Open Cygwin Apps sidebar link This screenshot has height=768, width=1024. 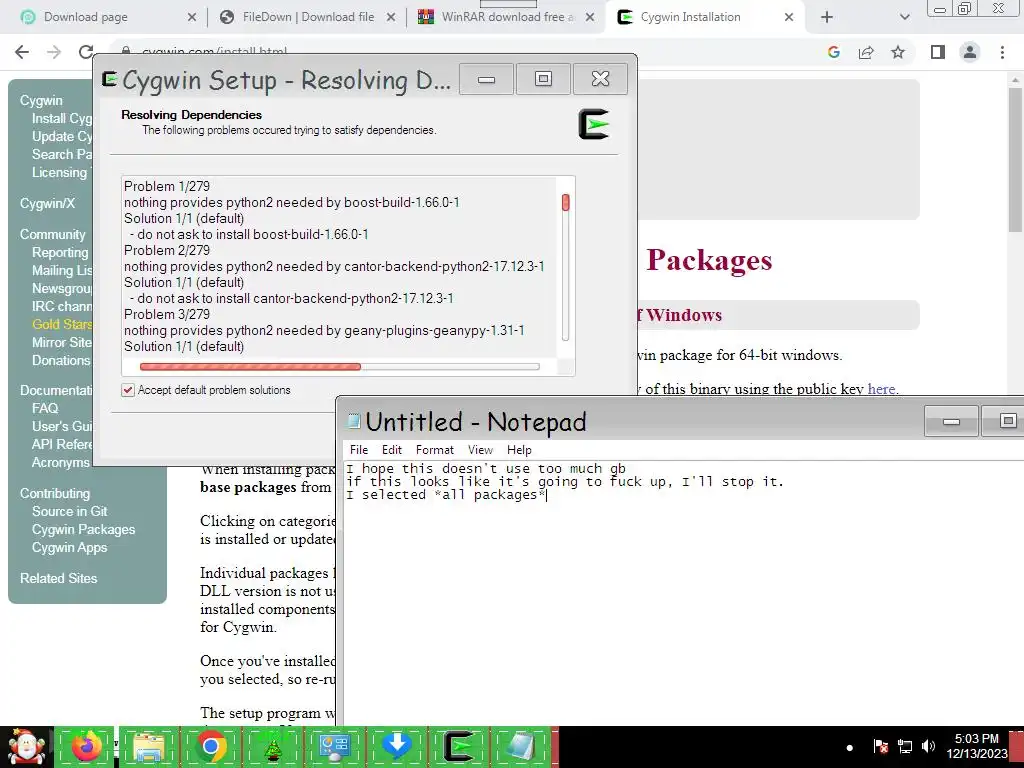tap(69, 548)
